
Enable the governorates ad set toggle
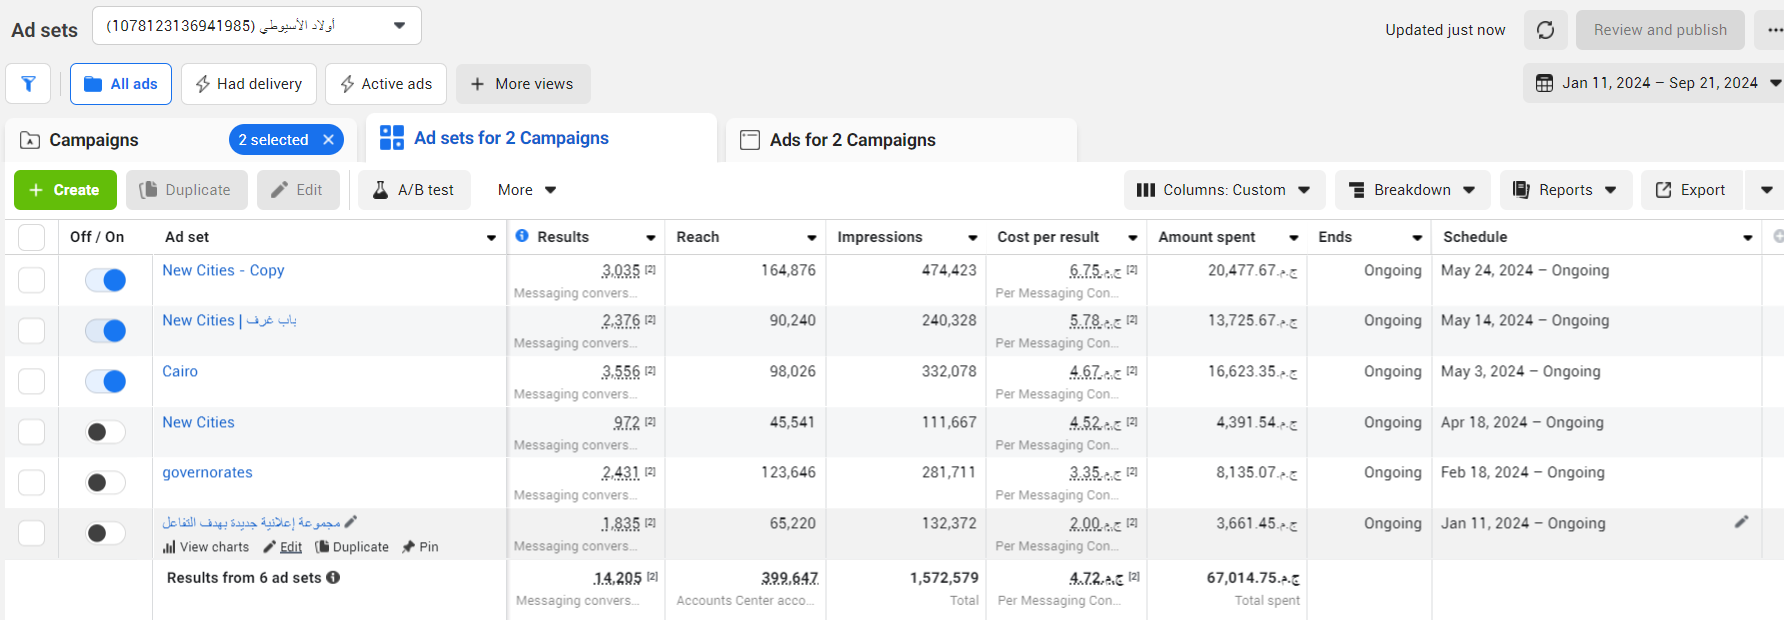click(106, 483)
